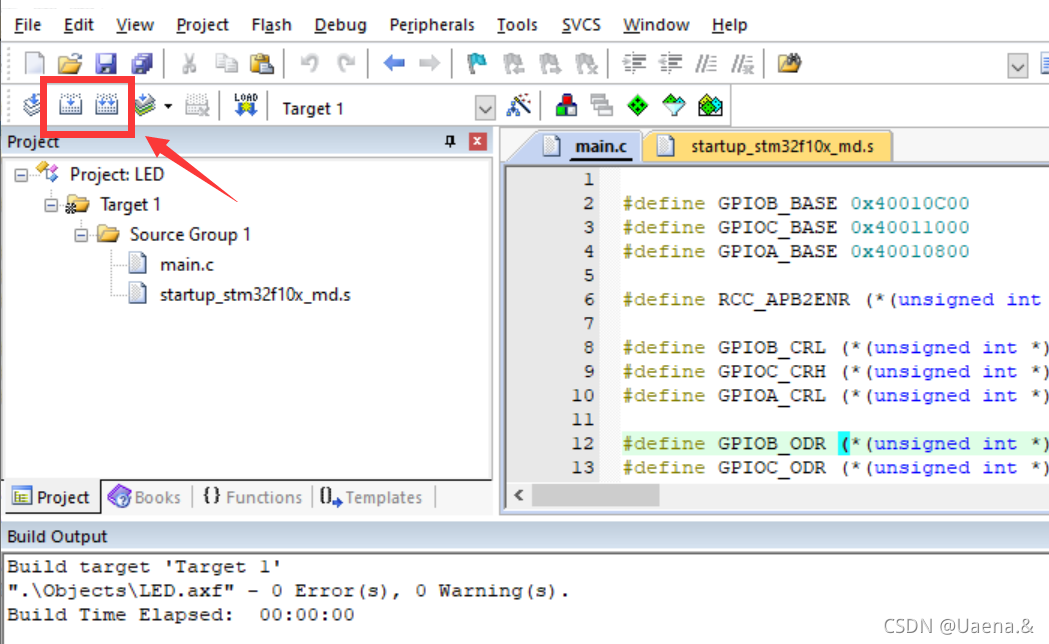Open the Window menu
Image resolution: width=1049 pixels, height=644 pixels.
[656, 25]
